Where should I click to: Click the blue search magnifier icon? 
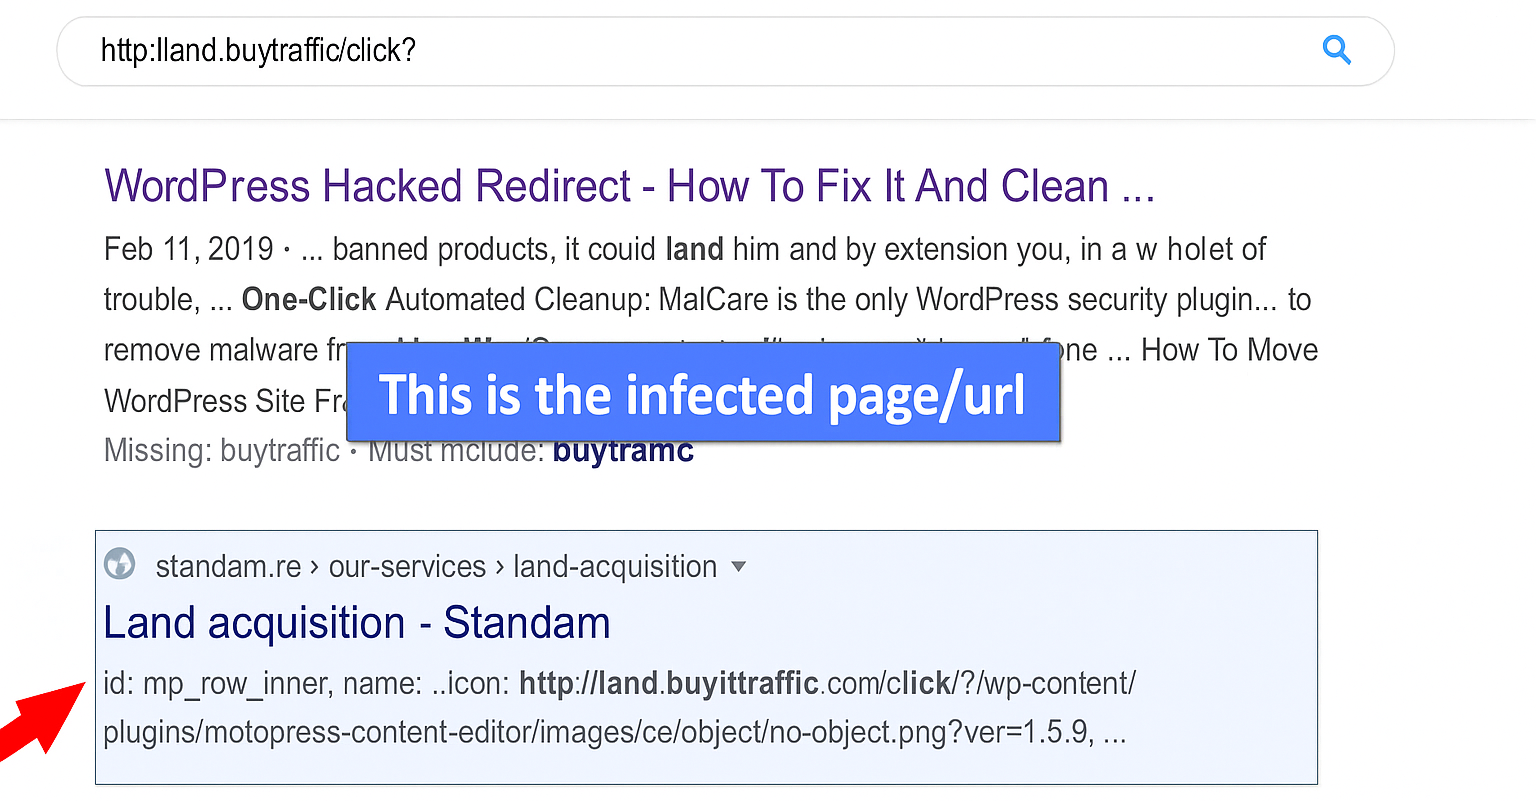[1337, 49]
